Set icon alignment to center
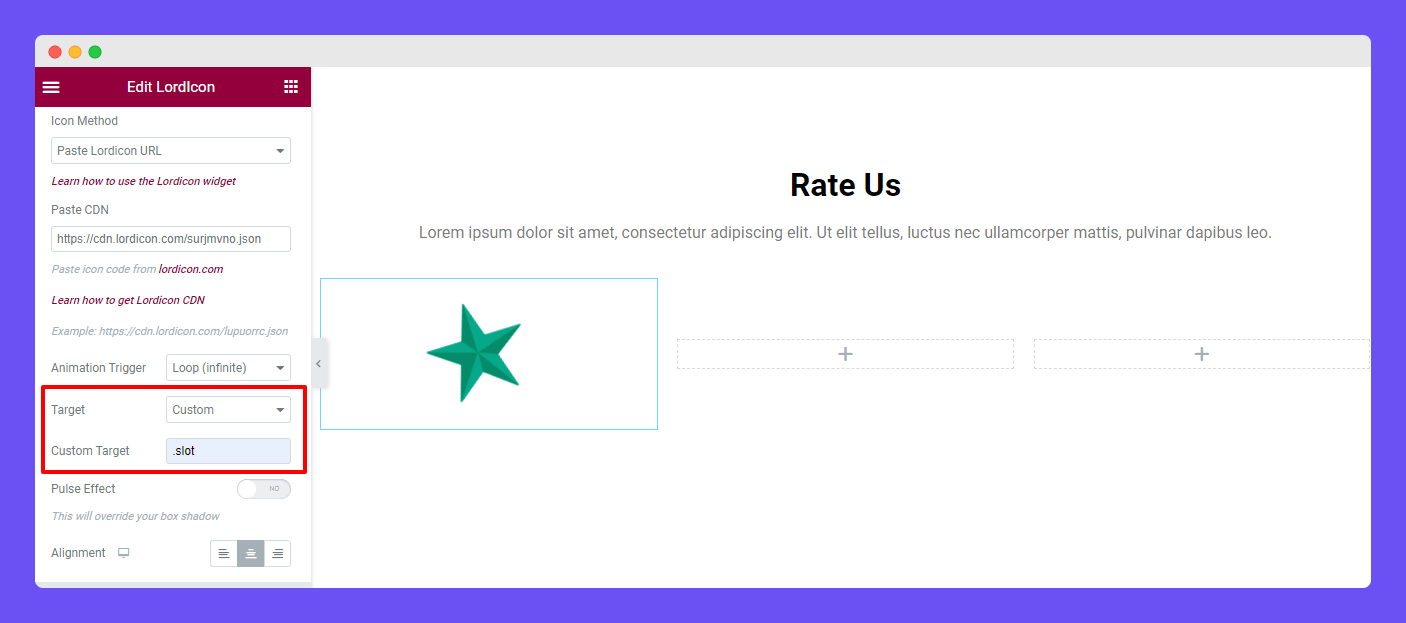The height and width of the screenshot is (623, 1406). pyautogui.click(x=251, y=553)
